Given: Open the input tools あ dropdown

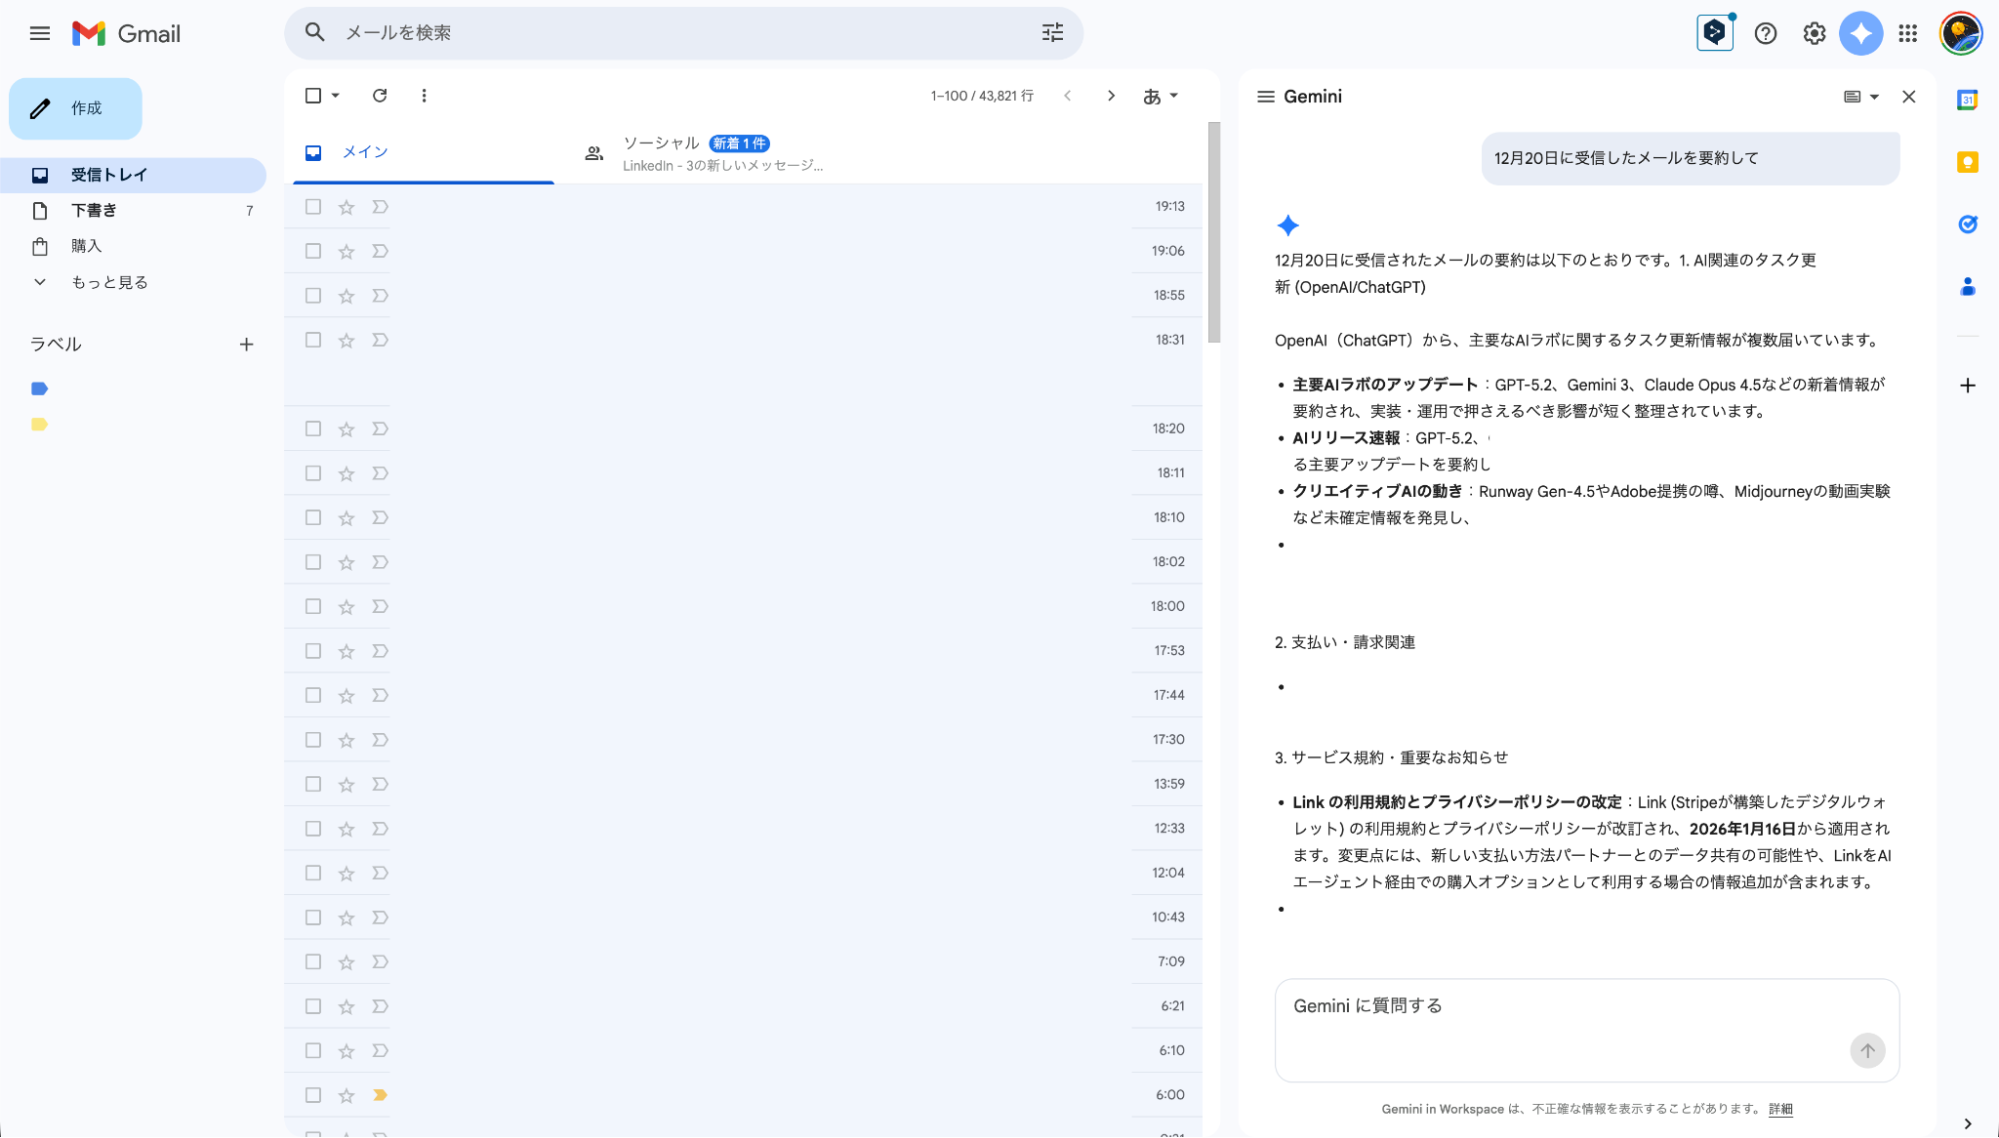Looking at the screenshot, I should [x=1160, y=95].
